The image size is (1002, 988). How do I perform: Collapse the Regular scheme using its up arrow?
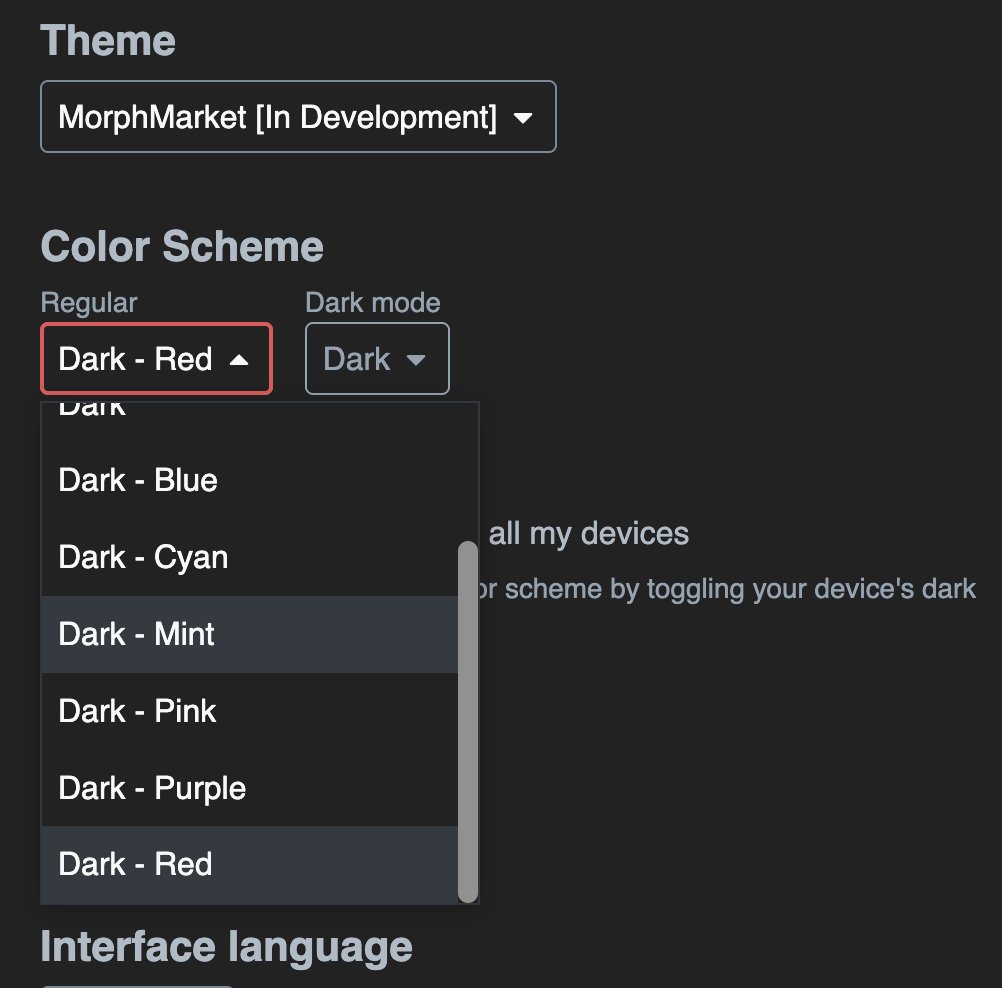(239, 360)
